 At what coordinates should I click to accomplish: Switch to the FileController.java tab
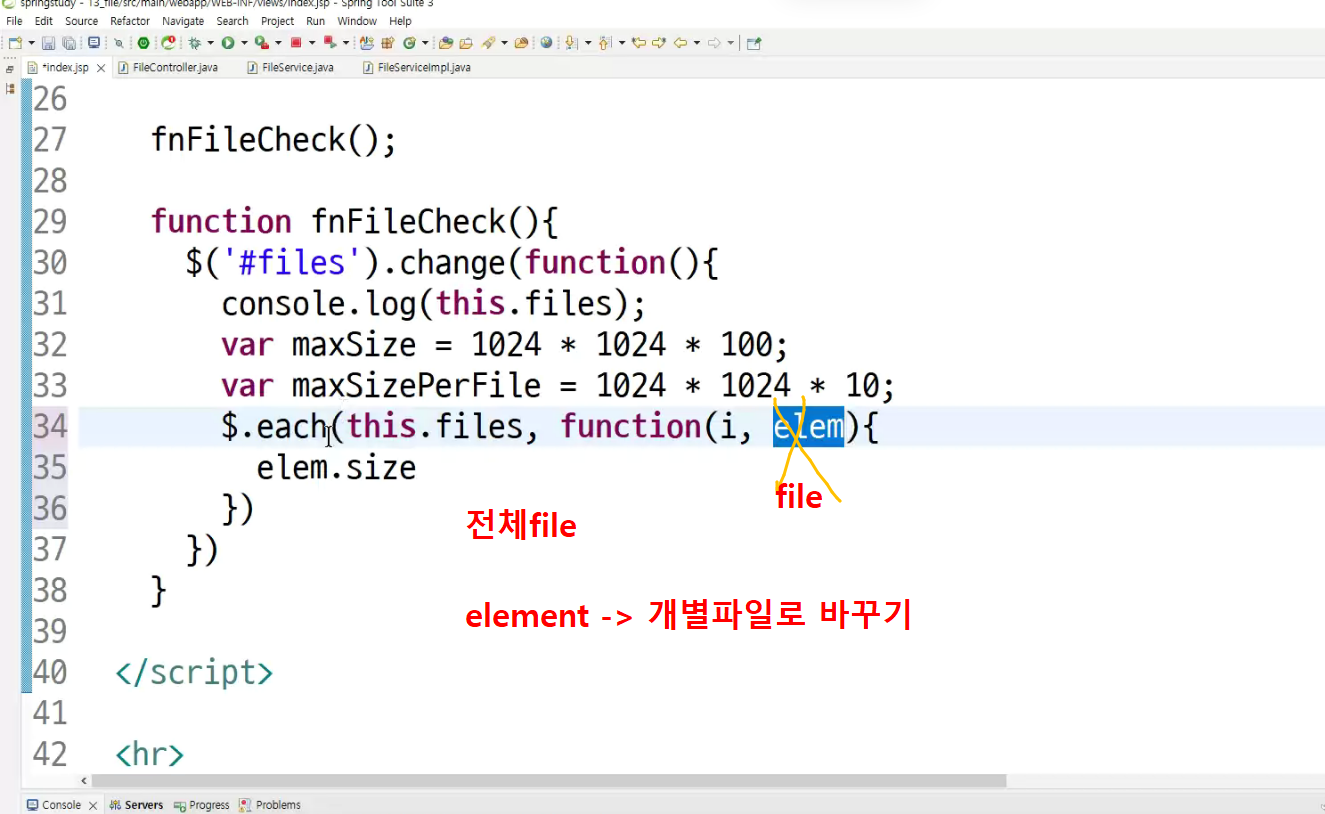pos(168,68)
